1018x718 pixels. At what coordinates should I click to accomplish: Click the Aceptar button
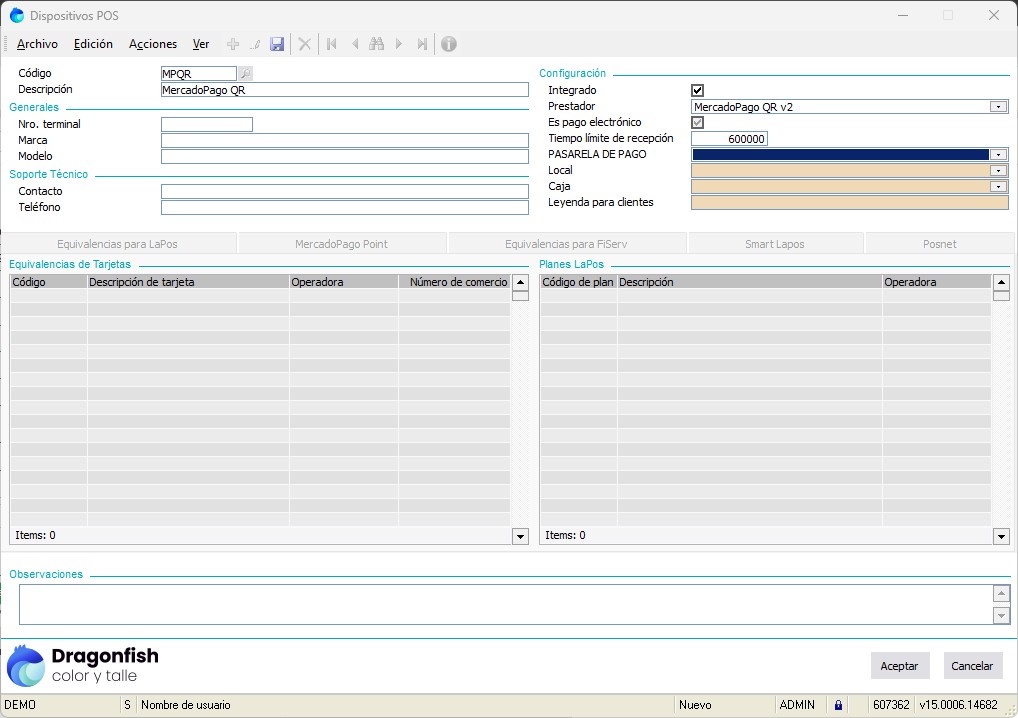[899, 666]
